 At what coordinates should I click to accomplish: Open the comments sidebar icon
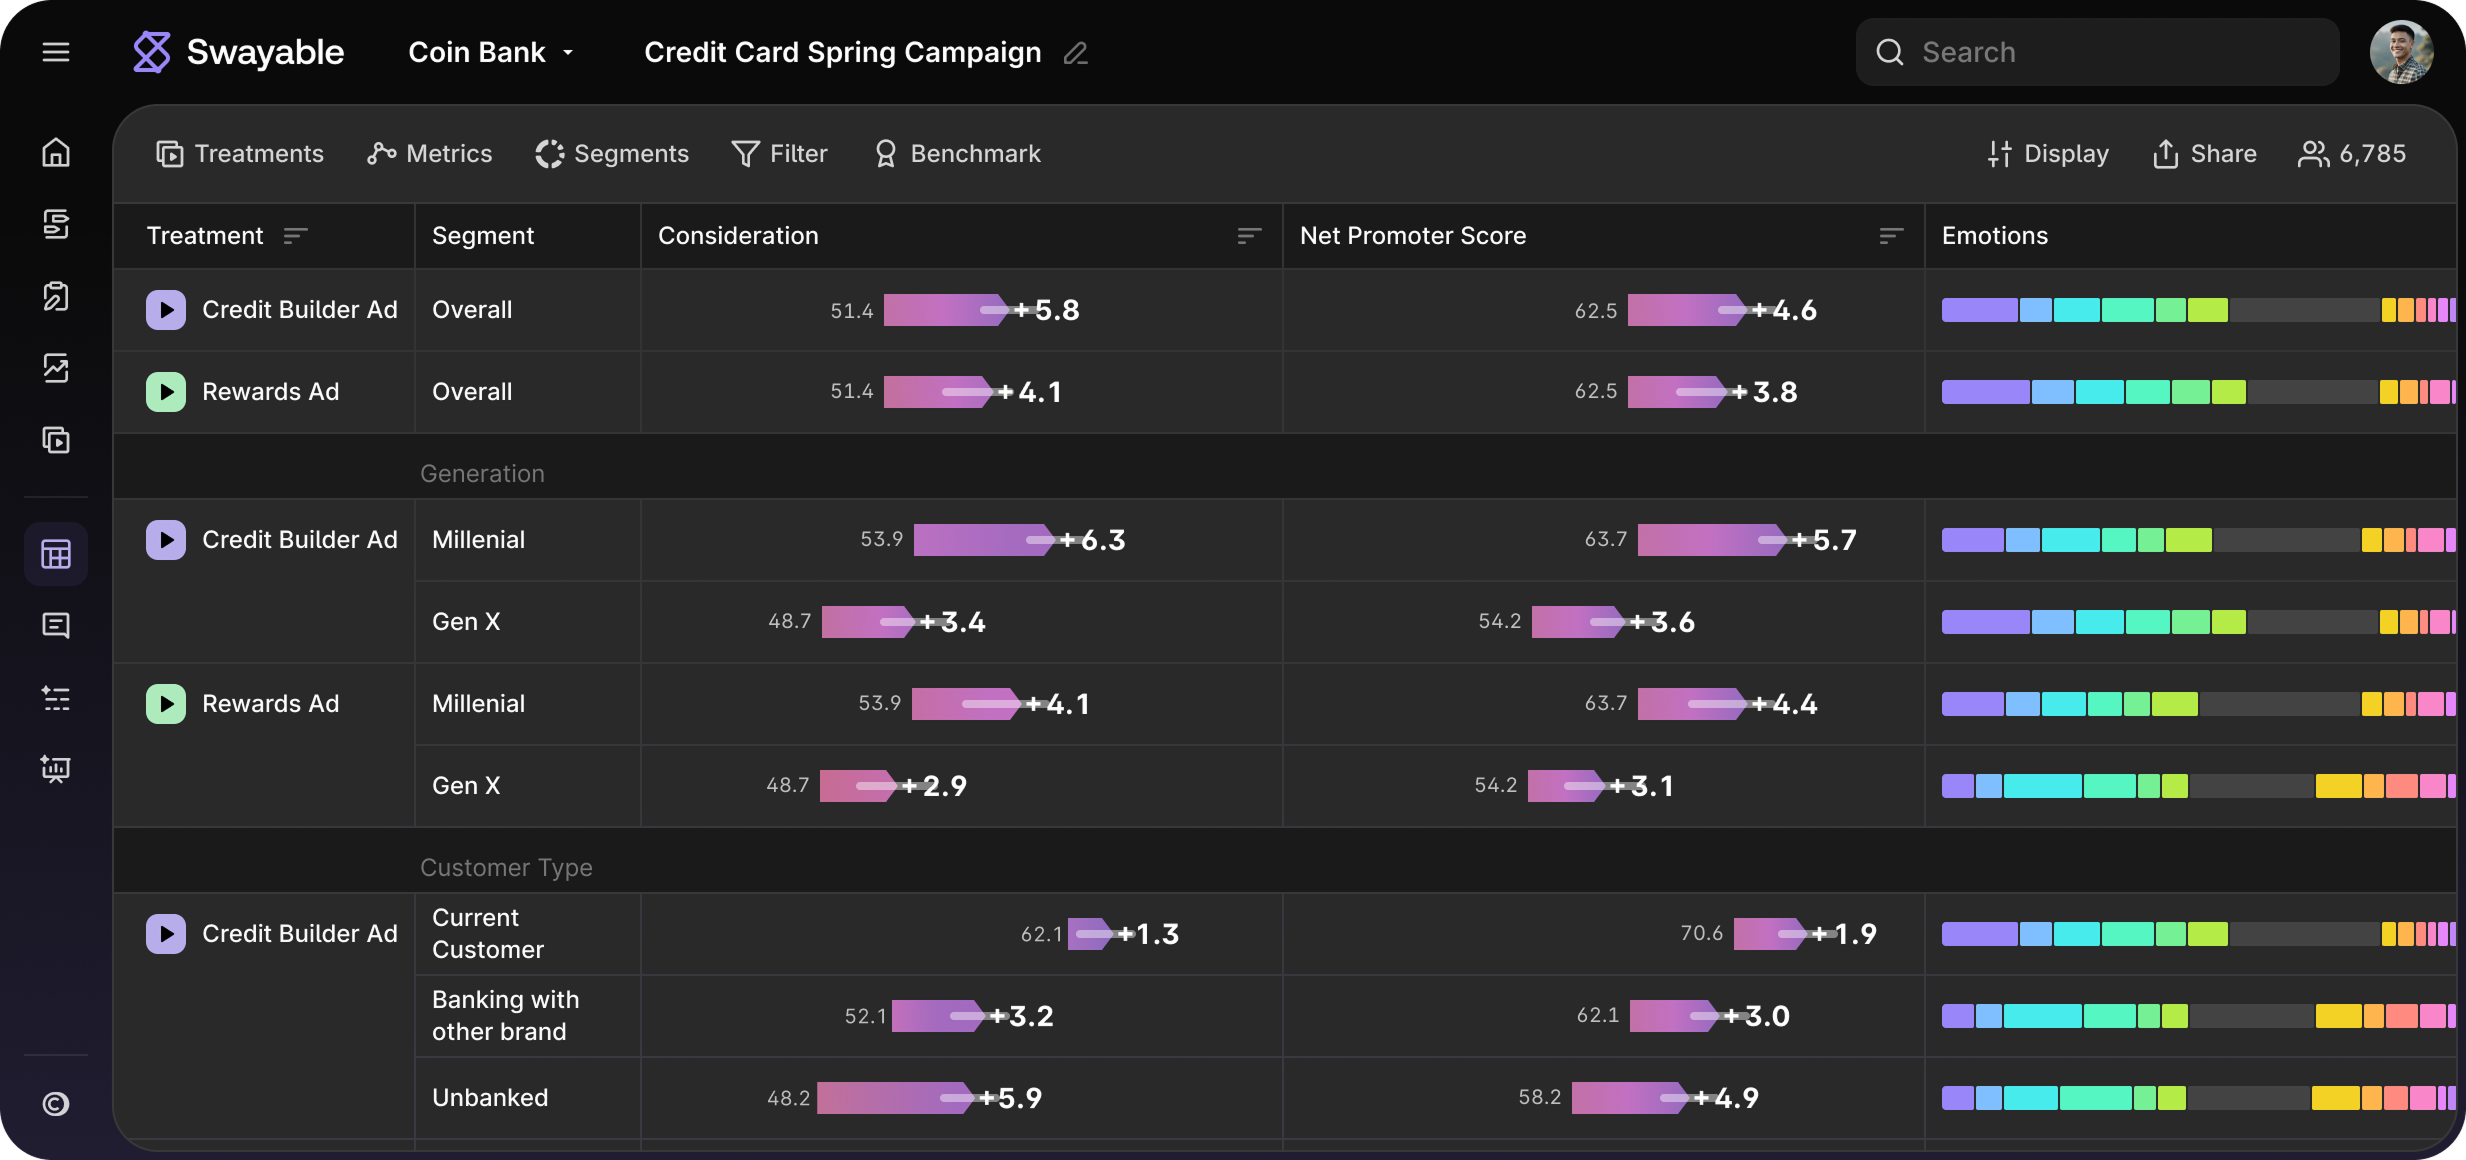pos(56,626)
